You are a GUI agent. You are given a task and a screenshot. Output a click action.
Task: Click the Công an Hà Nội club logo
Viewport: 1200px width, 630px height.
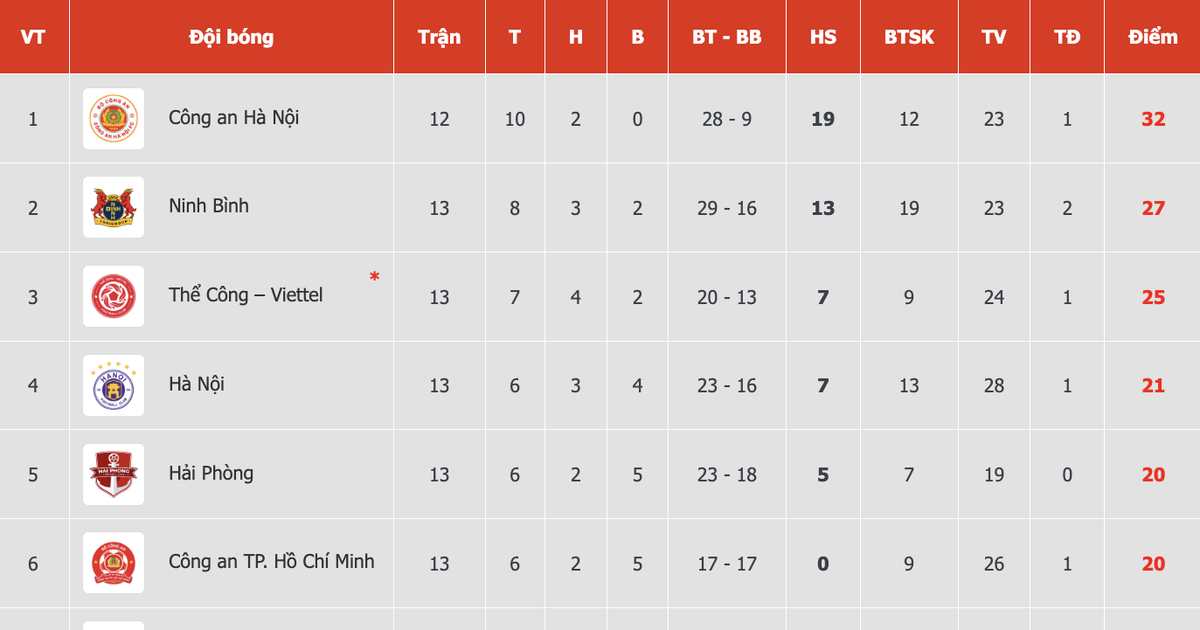click(113, 119)
